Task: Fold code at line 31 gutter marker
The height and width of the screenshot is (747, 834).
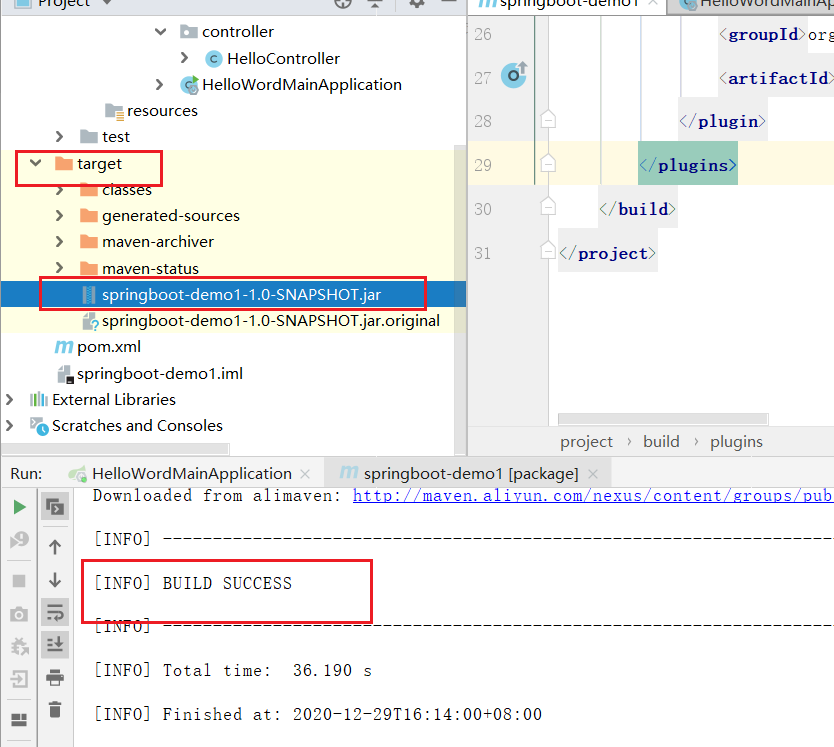Action: click(548, 250)
